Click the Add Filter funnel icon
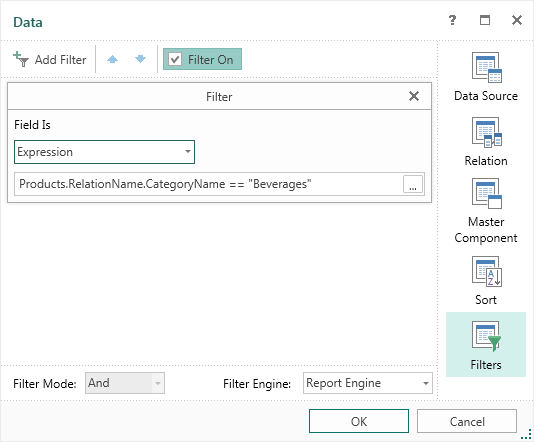Viewport: 534px width, 442px height. pyautogui.click(x=20, y=59)
